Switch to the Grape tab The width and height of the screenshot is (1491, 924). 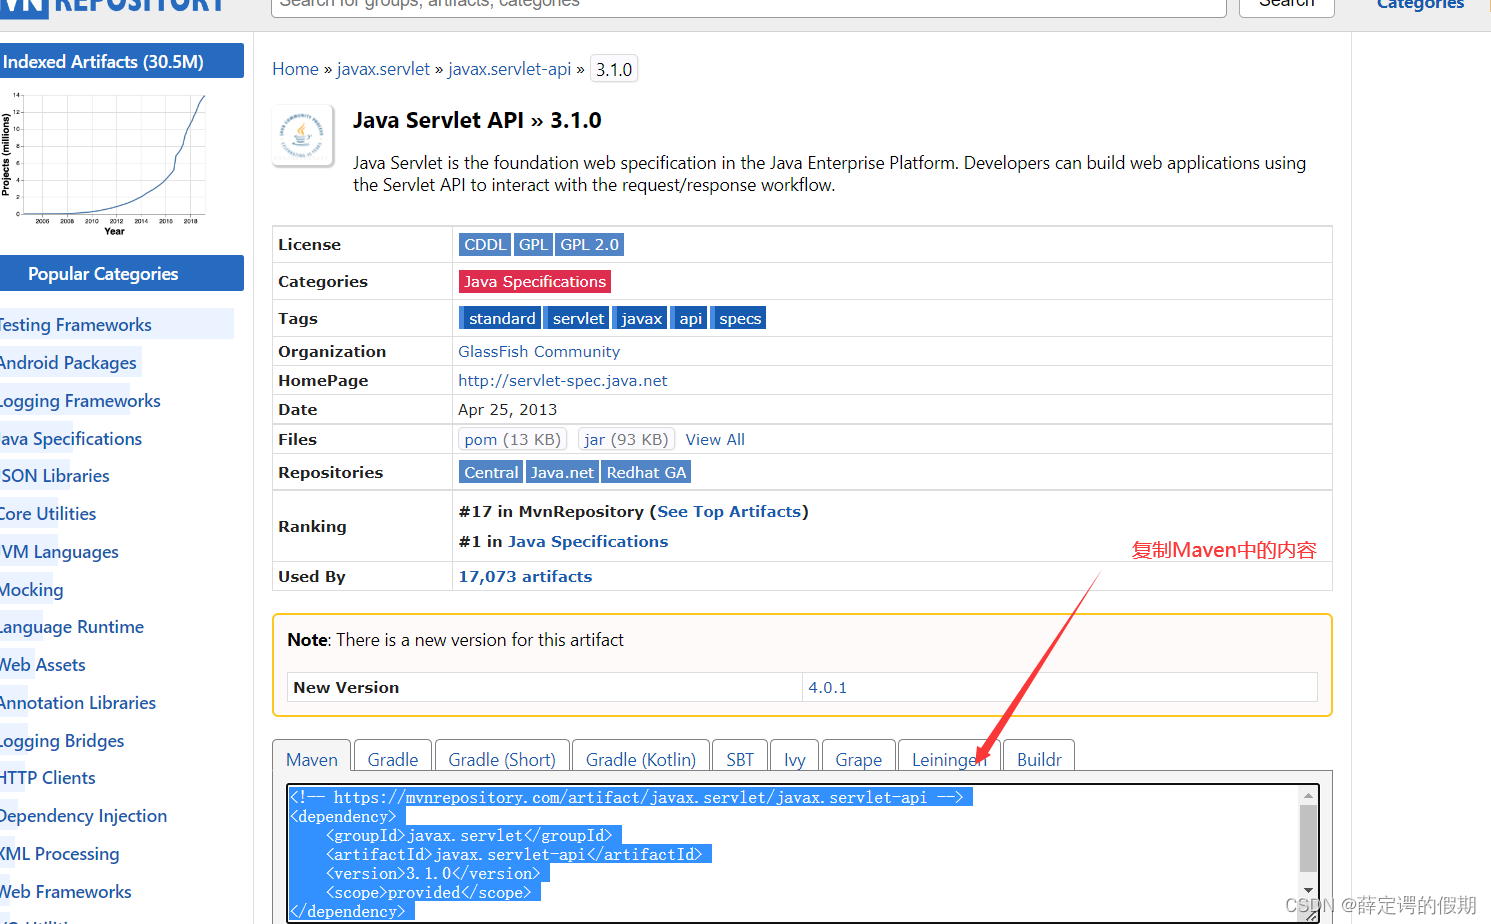tap(859, 757)
